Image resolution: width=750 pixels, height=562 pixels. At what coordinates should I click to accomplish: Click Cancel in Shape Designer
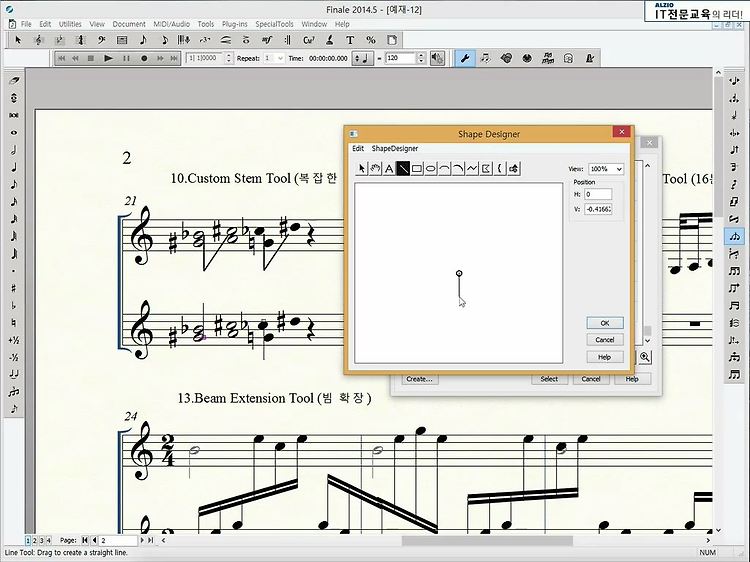coord(605,340)
